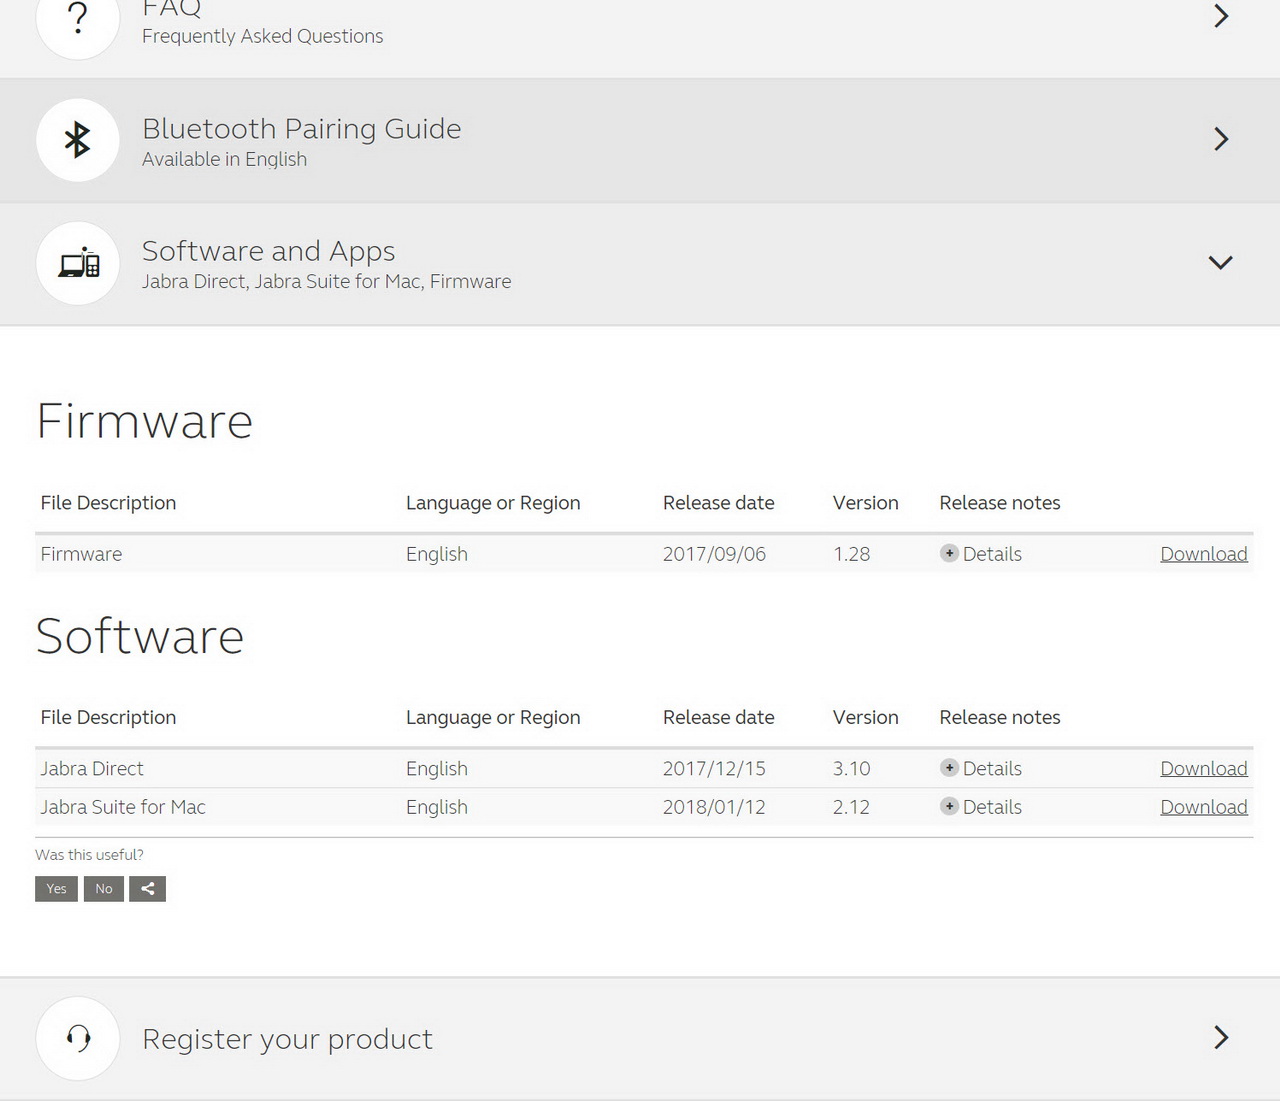Screen dimensions: 1280x1101
Task: Click English in the Firmware row
Action: click(x=436, y=554)
